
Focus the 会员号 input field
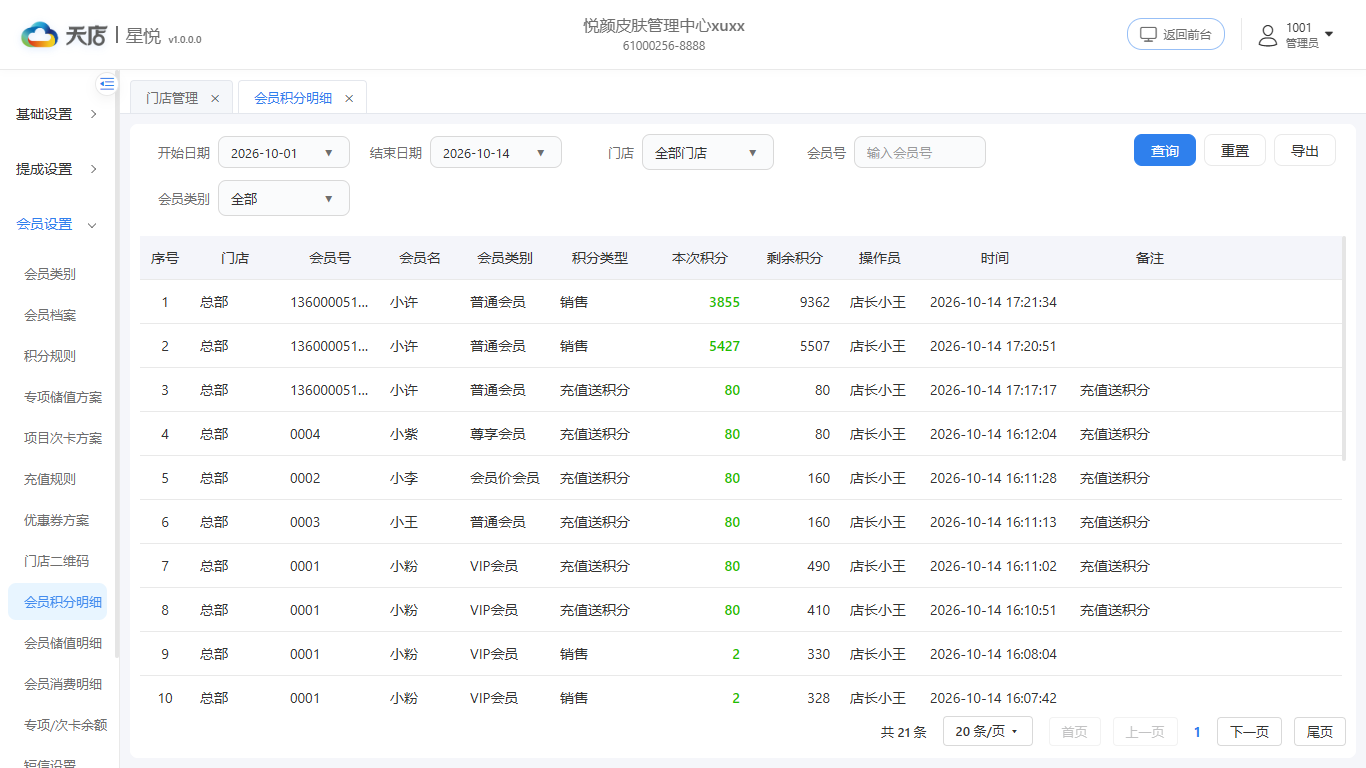coord(920,153)
